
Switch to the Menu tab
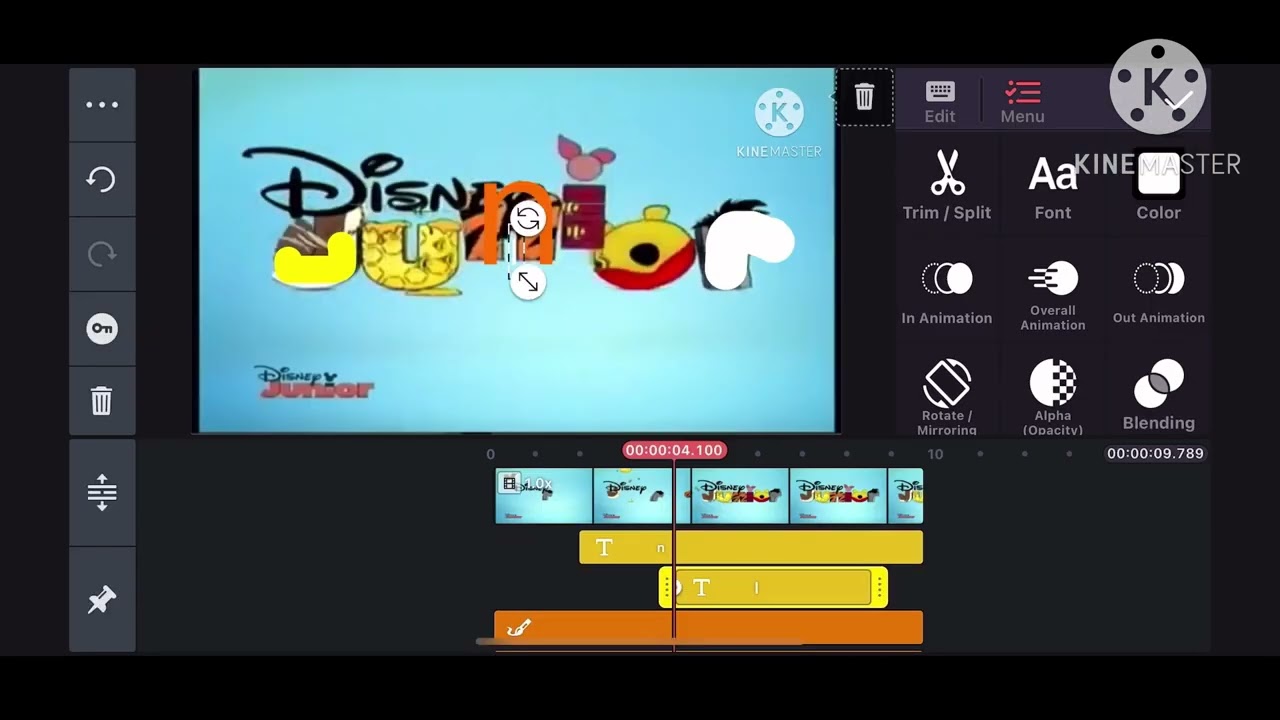point(1022,102)
